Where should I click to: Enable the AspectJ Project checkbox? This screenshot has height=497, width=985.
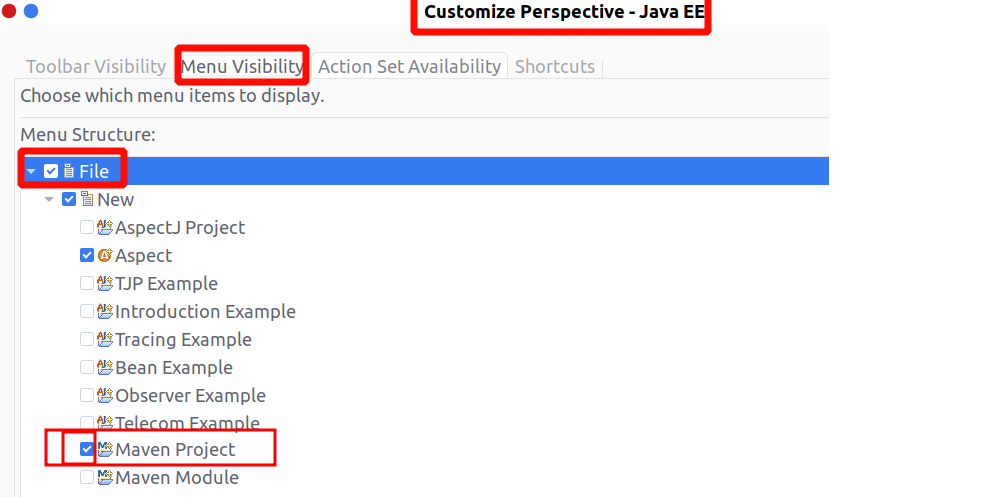click(x=87, y=228)
